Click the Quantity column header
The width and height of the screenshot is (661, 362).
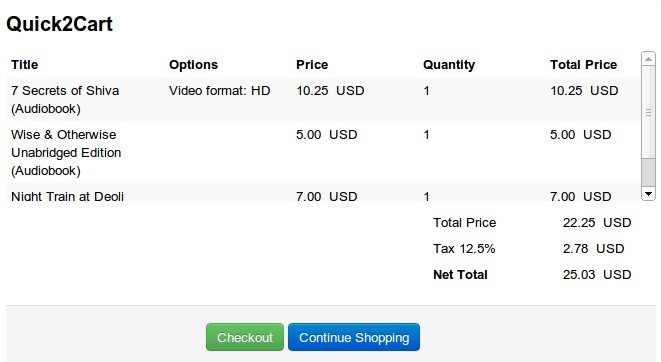point(449,64)
